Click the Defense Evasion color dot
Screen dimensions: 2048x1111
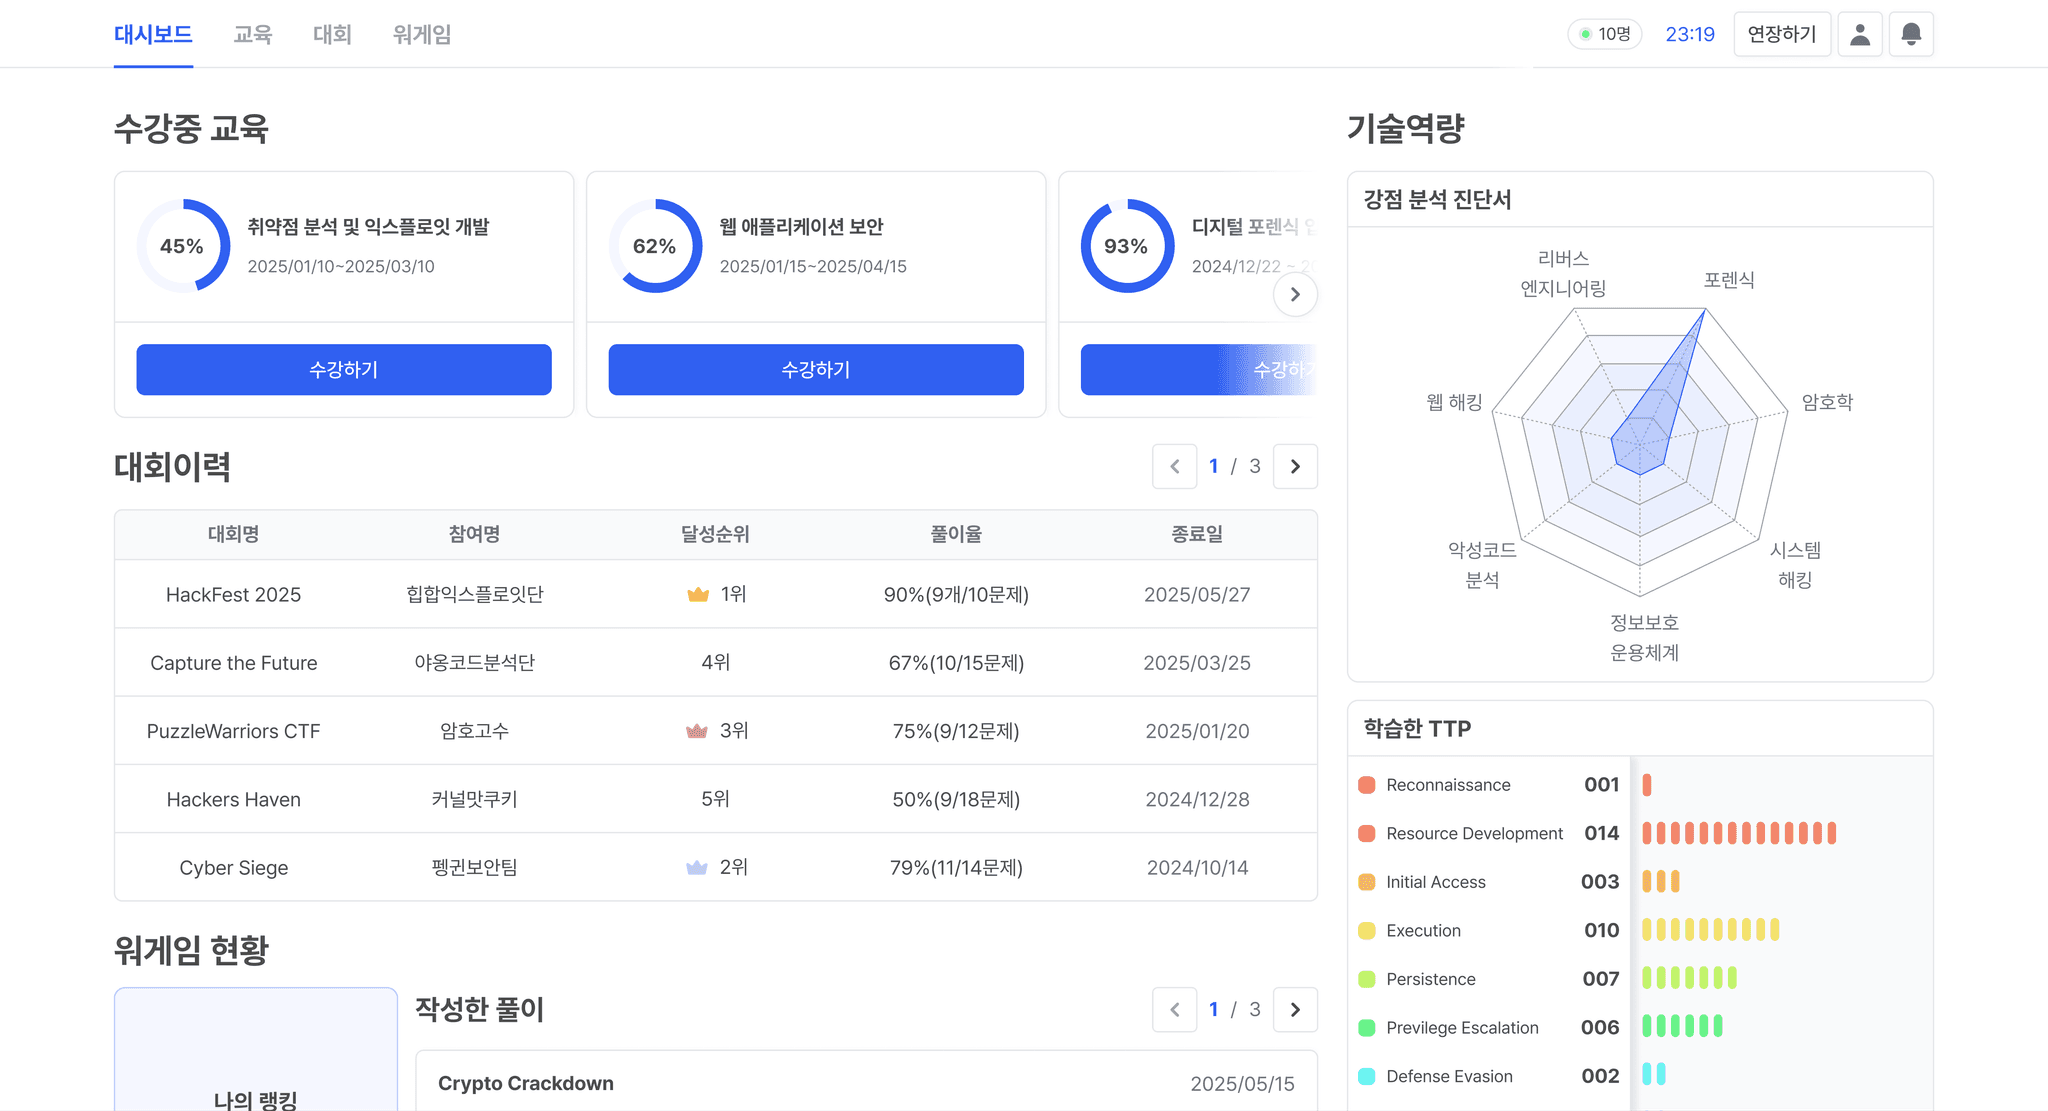pos(1367,1076)
